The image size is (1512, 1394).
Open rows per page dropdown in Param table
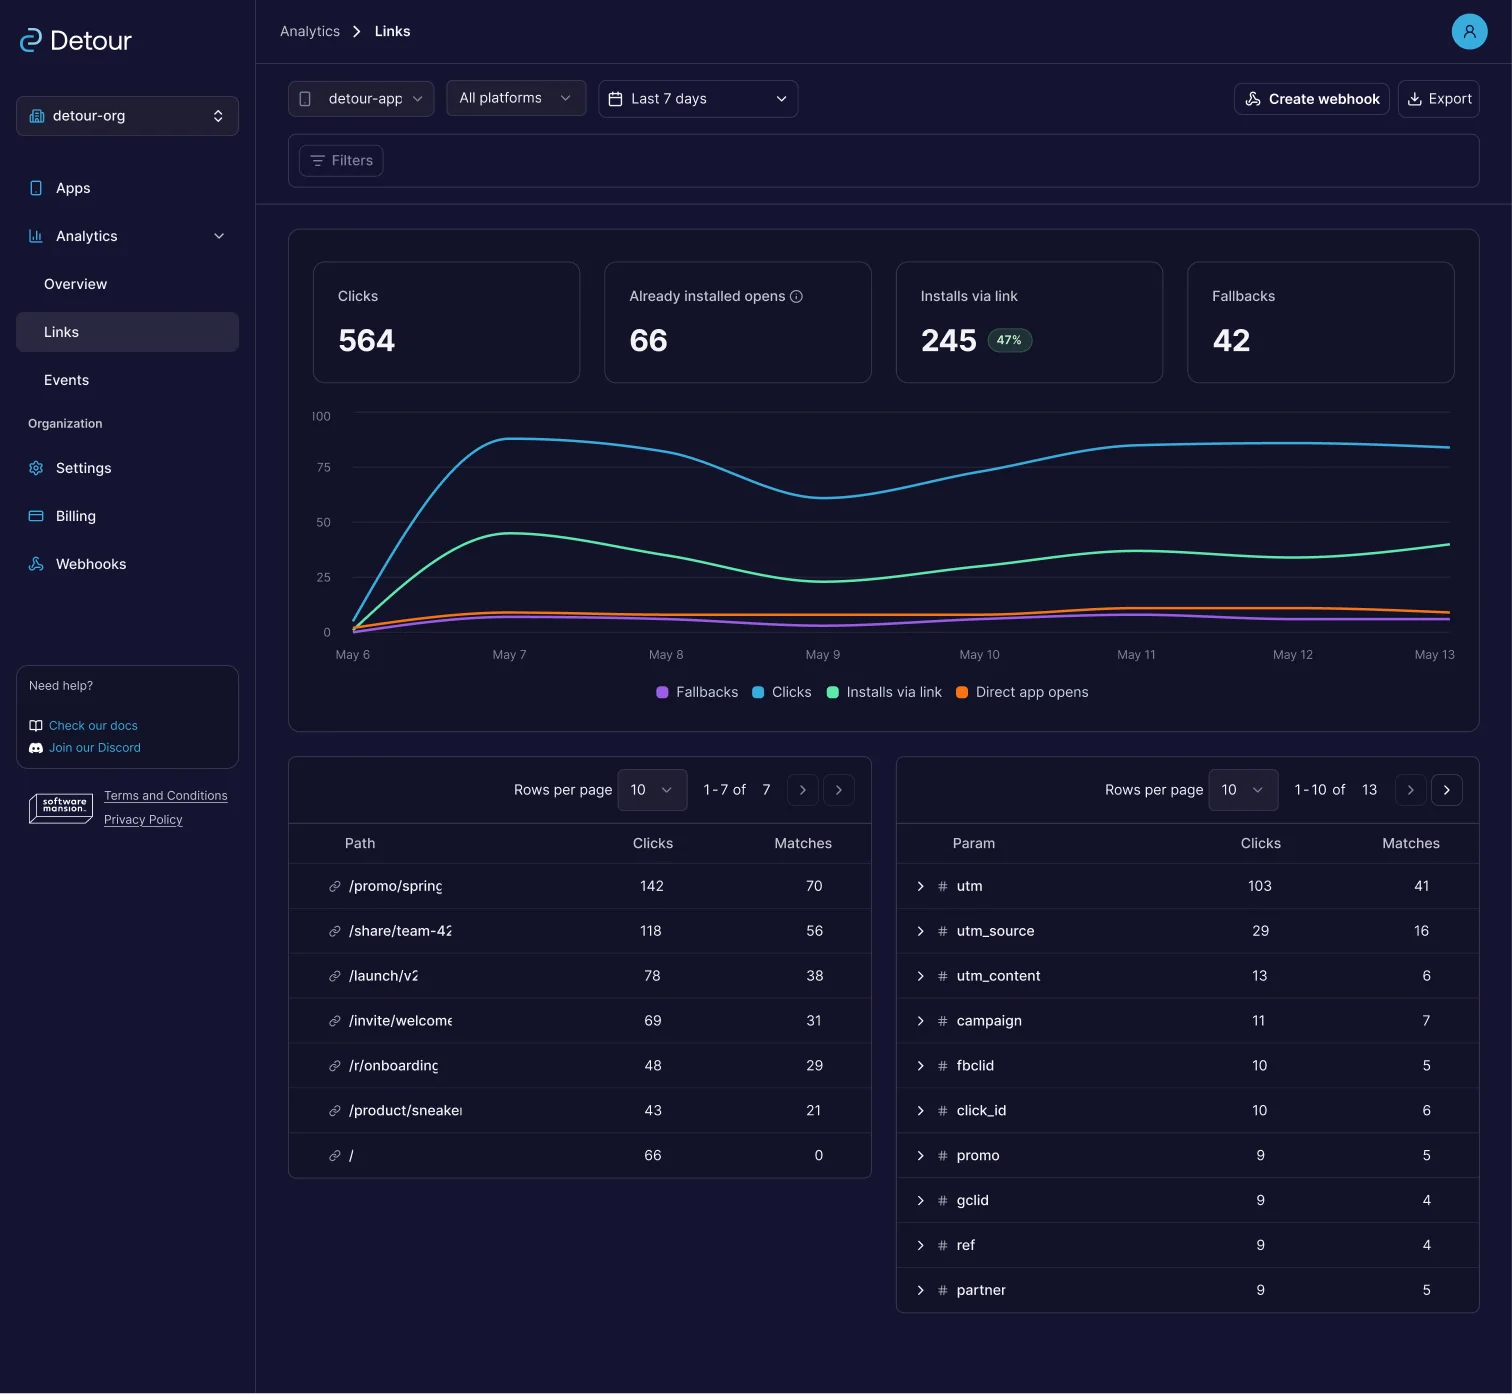1243,790
